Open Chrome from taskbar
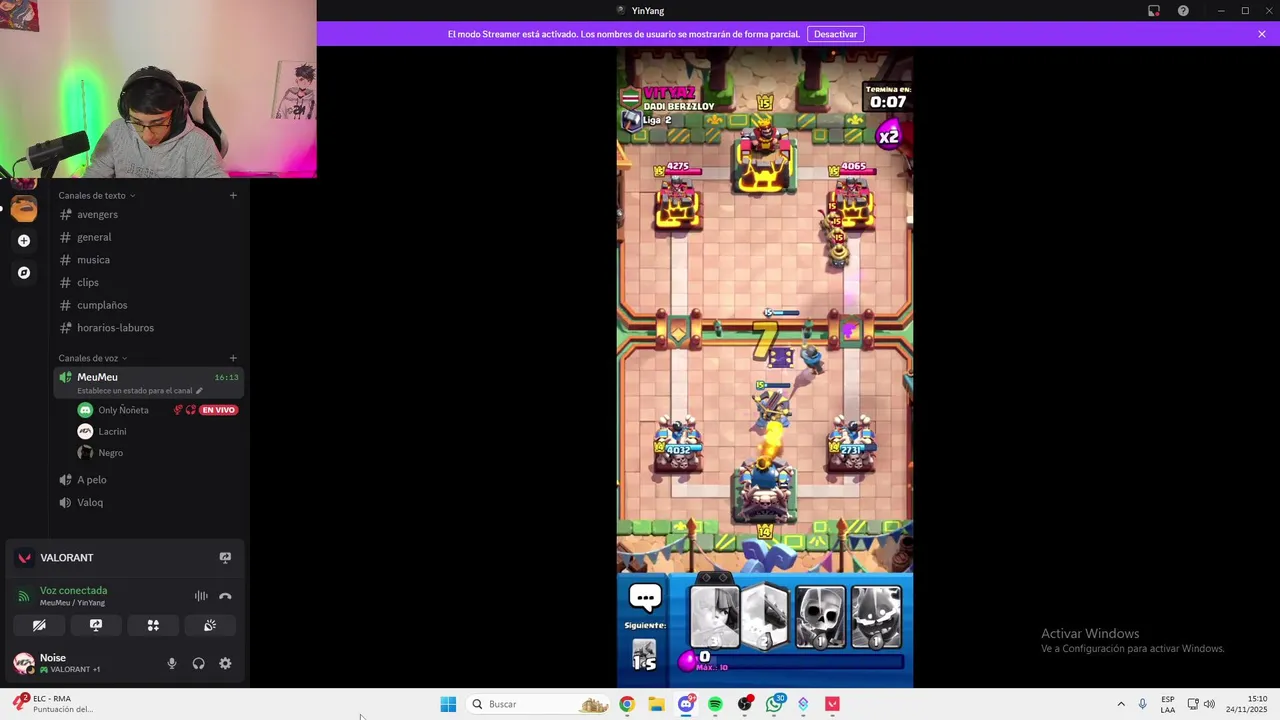 [x=626, y=704]
